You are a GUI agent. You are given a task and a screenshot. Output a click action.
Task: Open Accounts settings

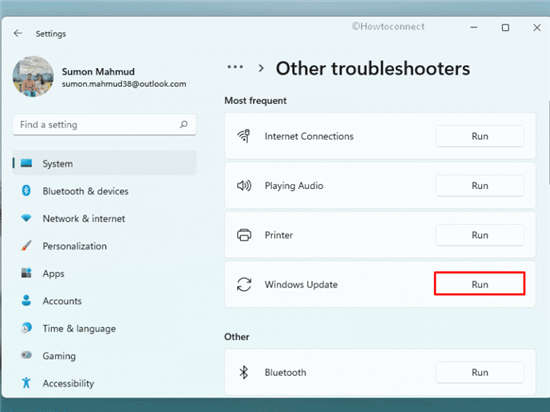click(104, 301)
